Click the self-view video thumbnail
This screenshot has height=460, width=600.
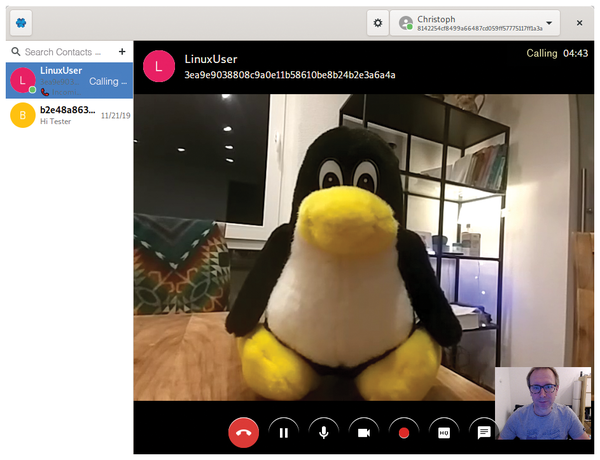click(x=543, y=403)
